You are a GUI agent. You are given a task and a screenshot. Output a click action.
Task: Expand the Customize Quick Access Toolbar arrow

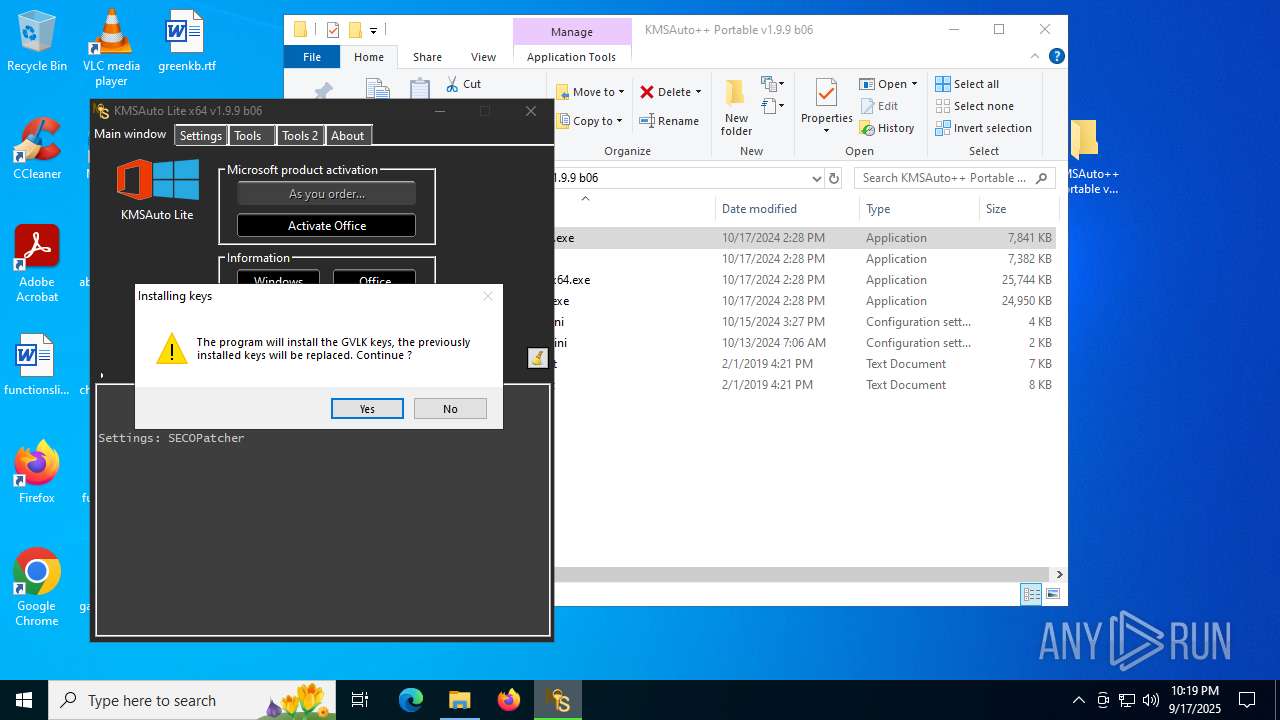[x=373, y=31]
